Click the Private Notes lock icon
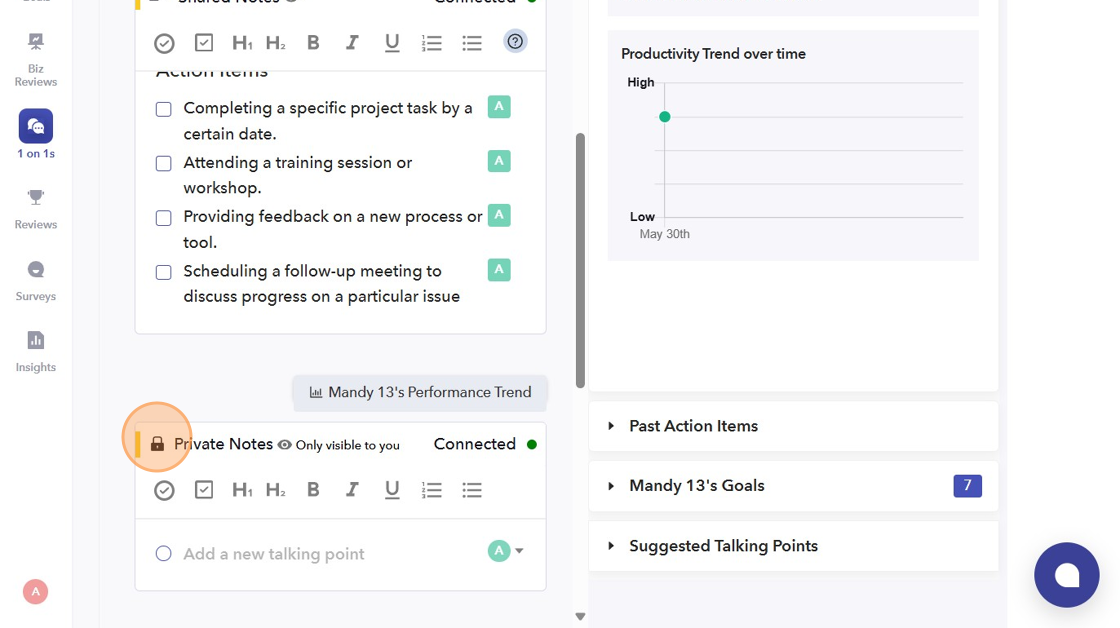Viewport: 1120px width, 628px height. pos(157,444)
